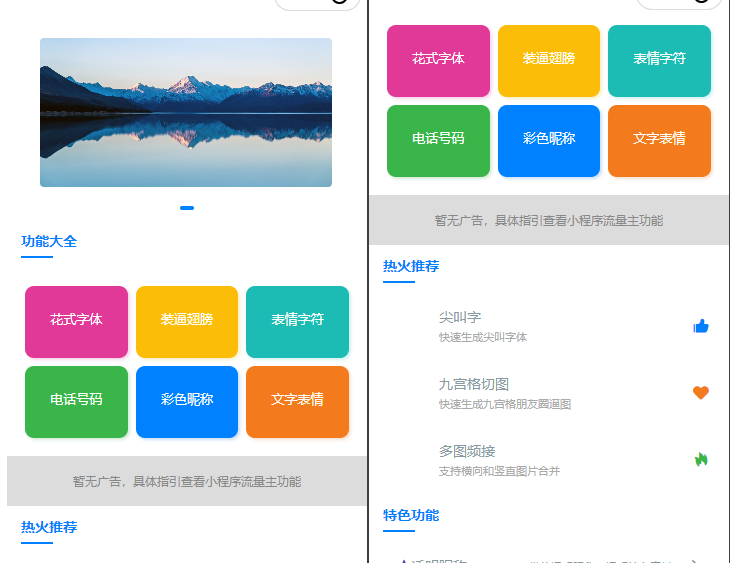The height and width of the screenshot is (563, 730).
Task: Choose 彩色昵称 tile in the right screen
Action: pos(549,141)
